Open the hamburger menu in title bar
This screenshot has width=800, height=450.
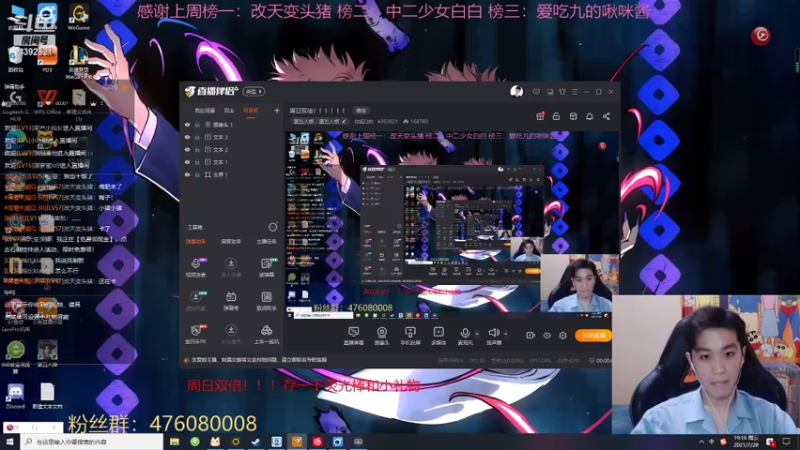pos(574,92)
